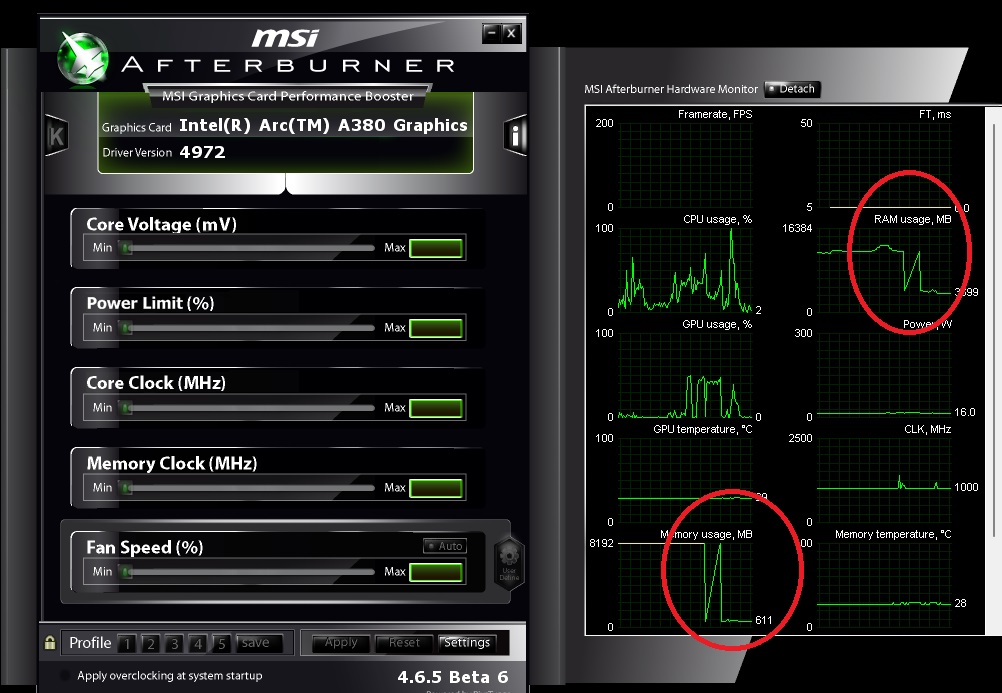Click the 4.6.5 Beta 6 version text

(453, 677)
